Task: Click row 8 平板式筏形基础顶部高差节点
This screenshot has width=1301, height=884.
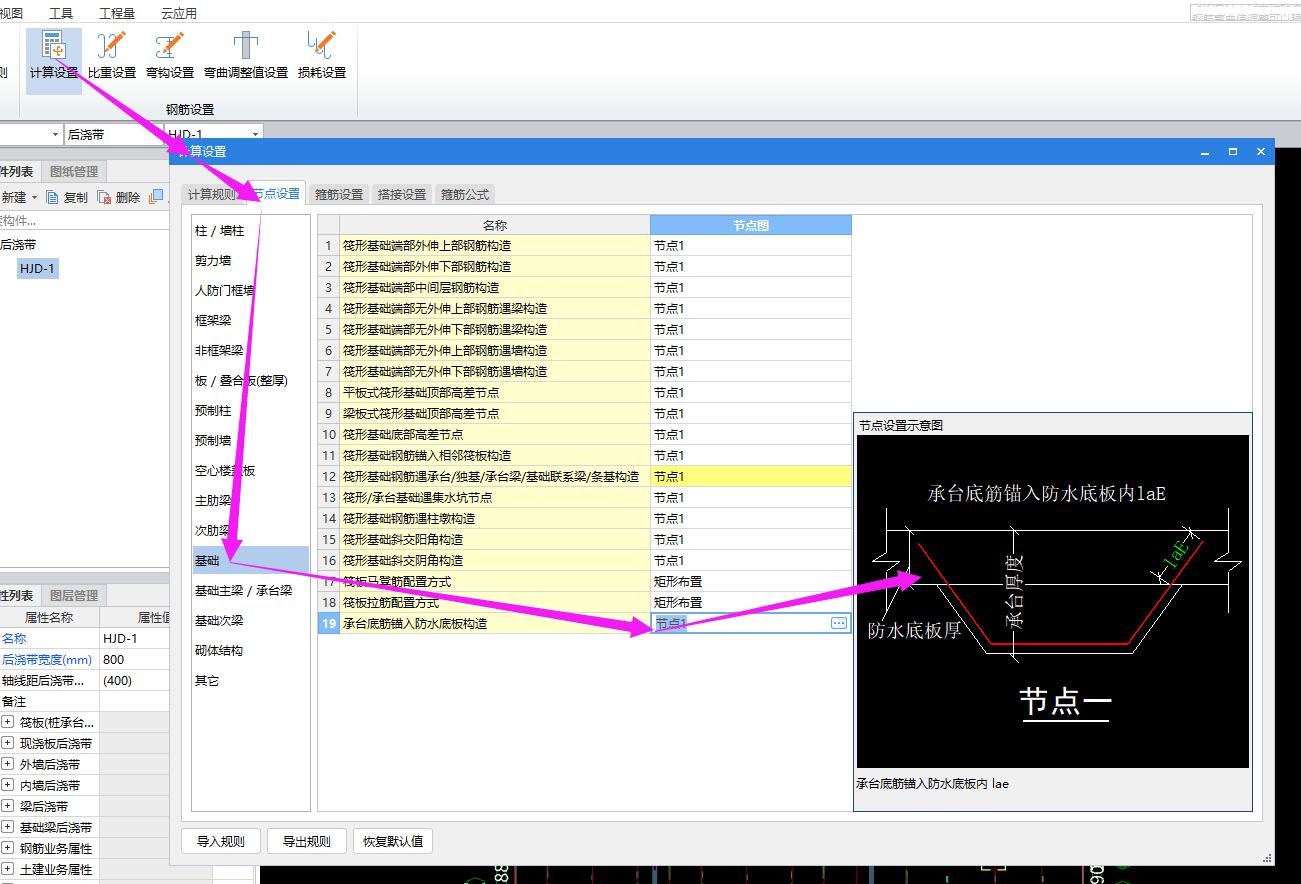Action: click(494, 393)
